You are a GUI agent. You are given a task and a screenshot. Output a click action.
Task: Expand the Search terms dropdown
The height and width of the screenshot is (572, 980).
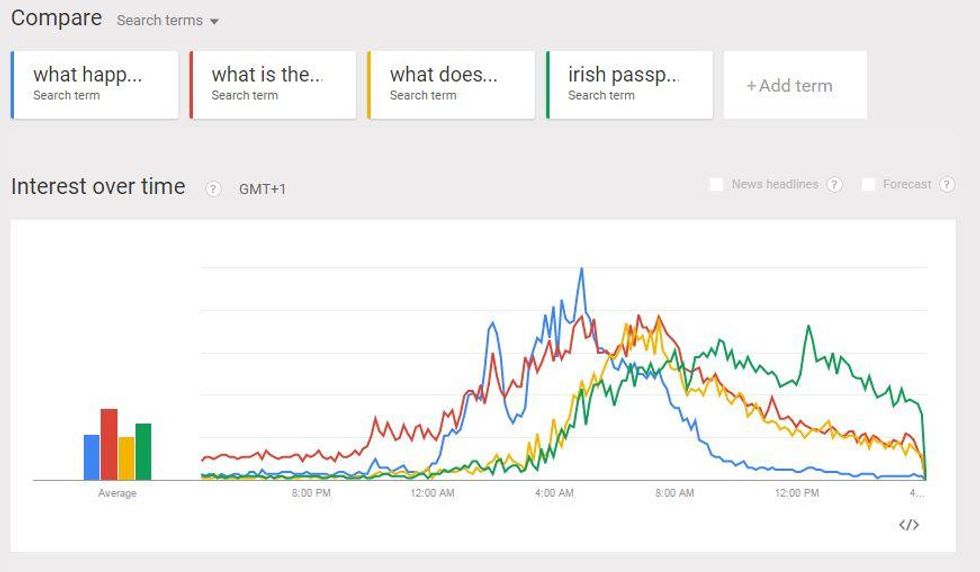pyautogui.click(x=167, y=21)
